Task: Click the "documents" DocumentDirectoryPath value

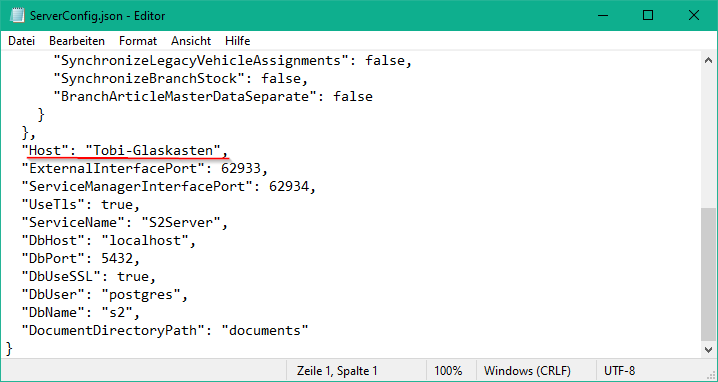Action: tap(265, 330)
